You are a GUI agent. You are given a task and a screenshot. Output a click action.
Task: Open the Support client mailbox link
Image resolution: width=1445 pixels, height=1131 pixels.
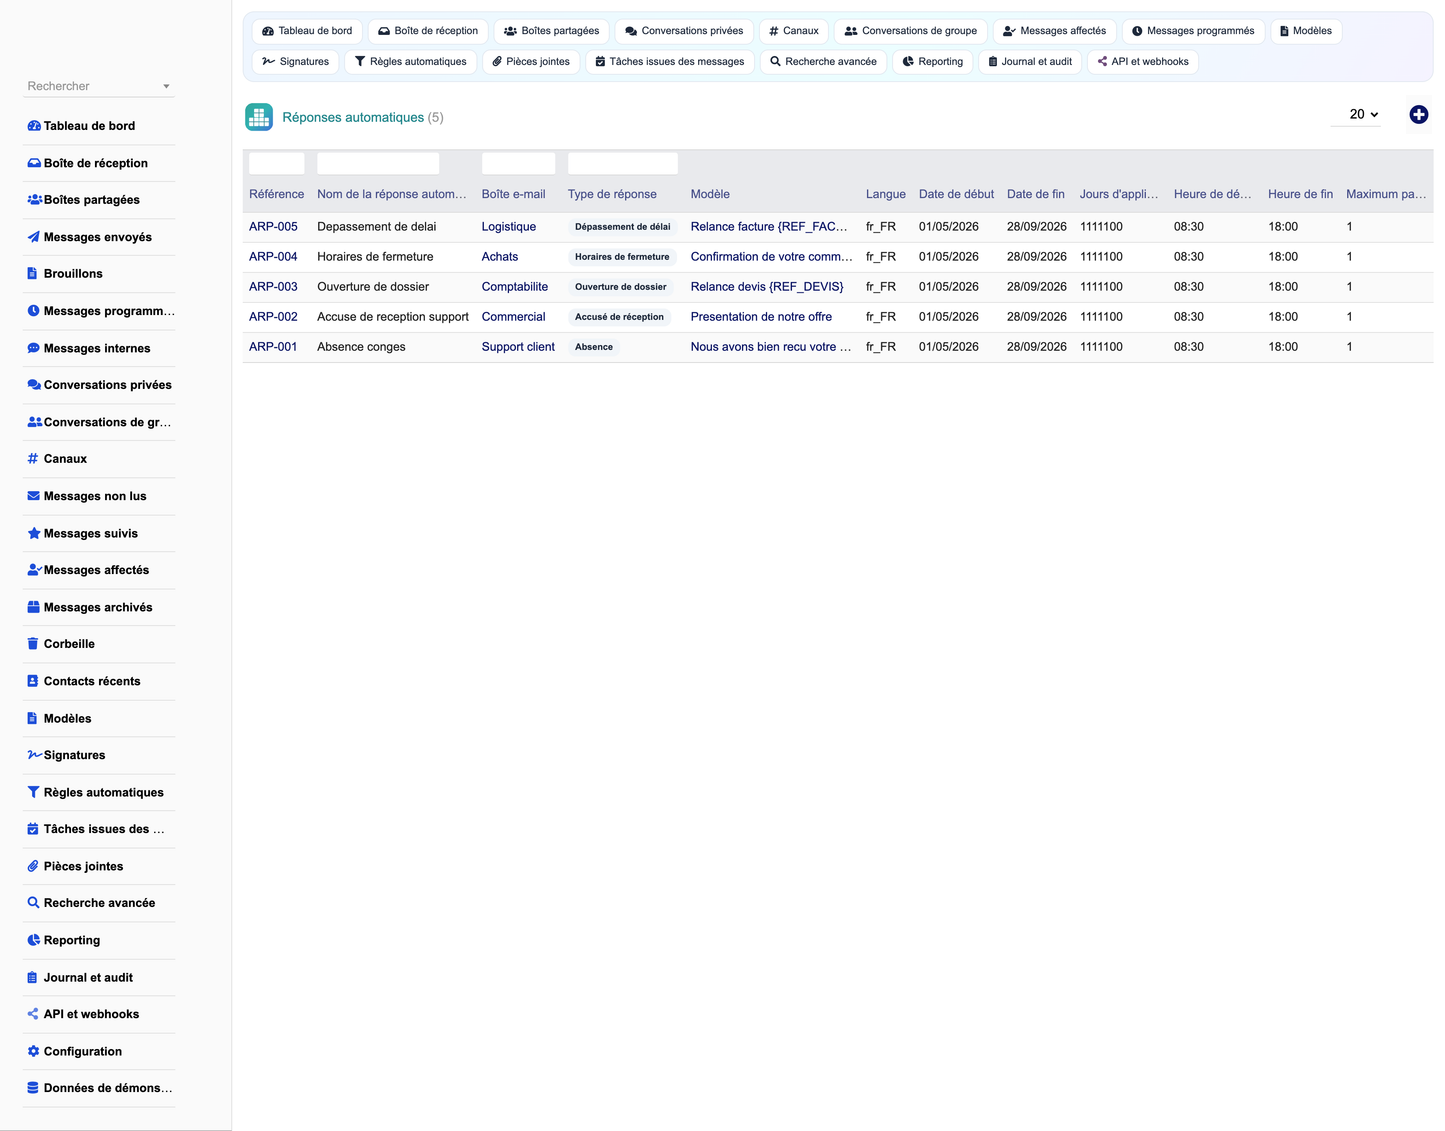[518, 347]
